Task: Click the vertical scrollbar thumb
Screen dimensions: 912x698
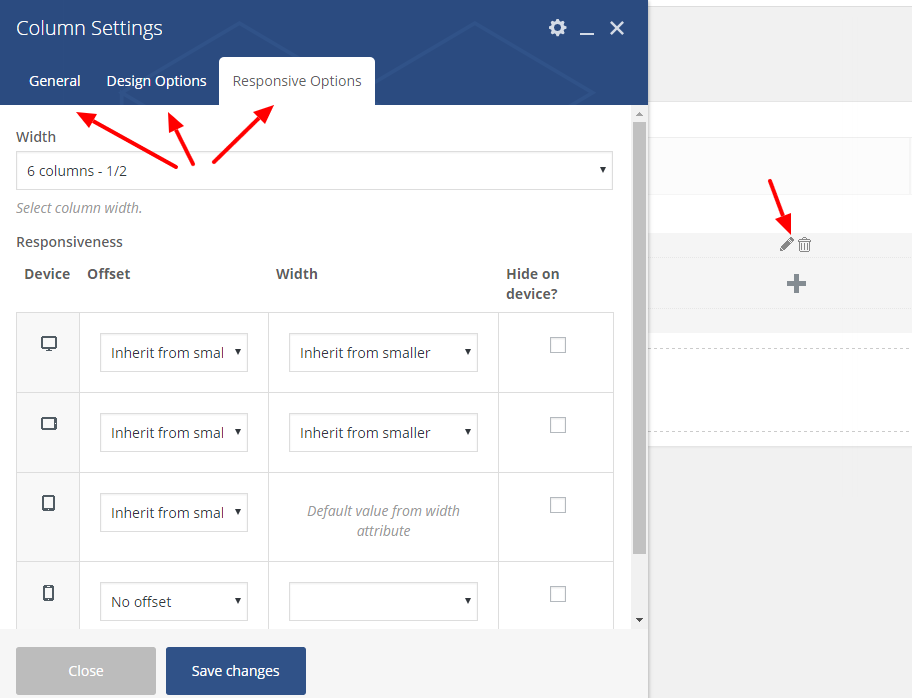Action: [639, 337]
